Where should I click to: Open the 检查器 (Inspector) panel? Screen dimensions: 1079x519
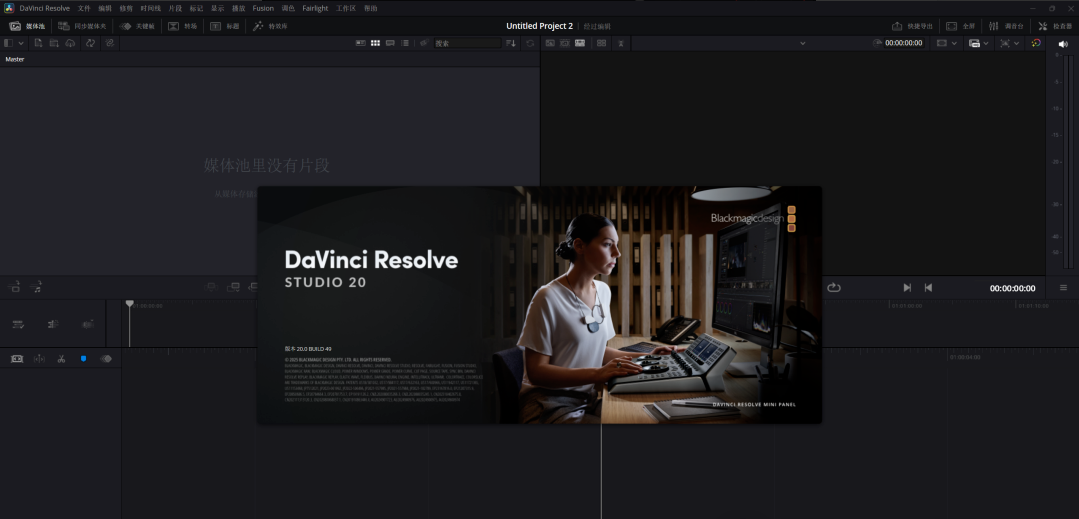point(1055,26)
